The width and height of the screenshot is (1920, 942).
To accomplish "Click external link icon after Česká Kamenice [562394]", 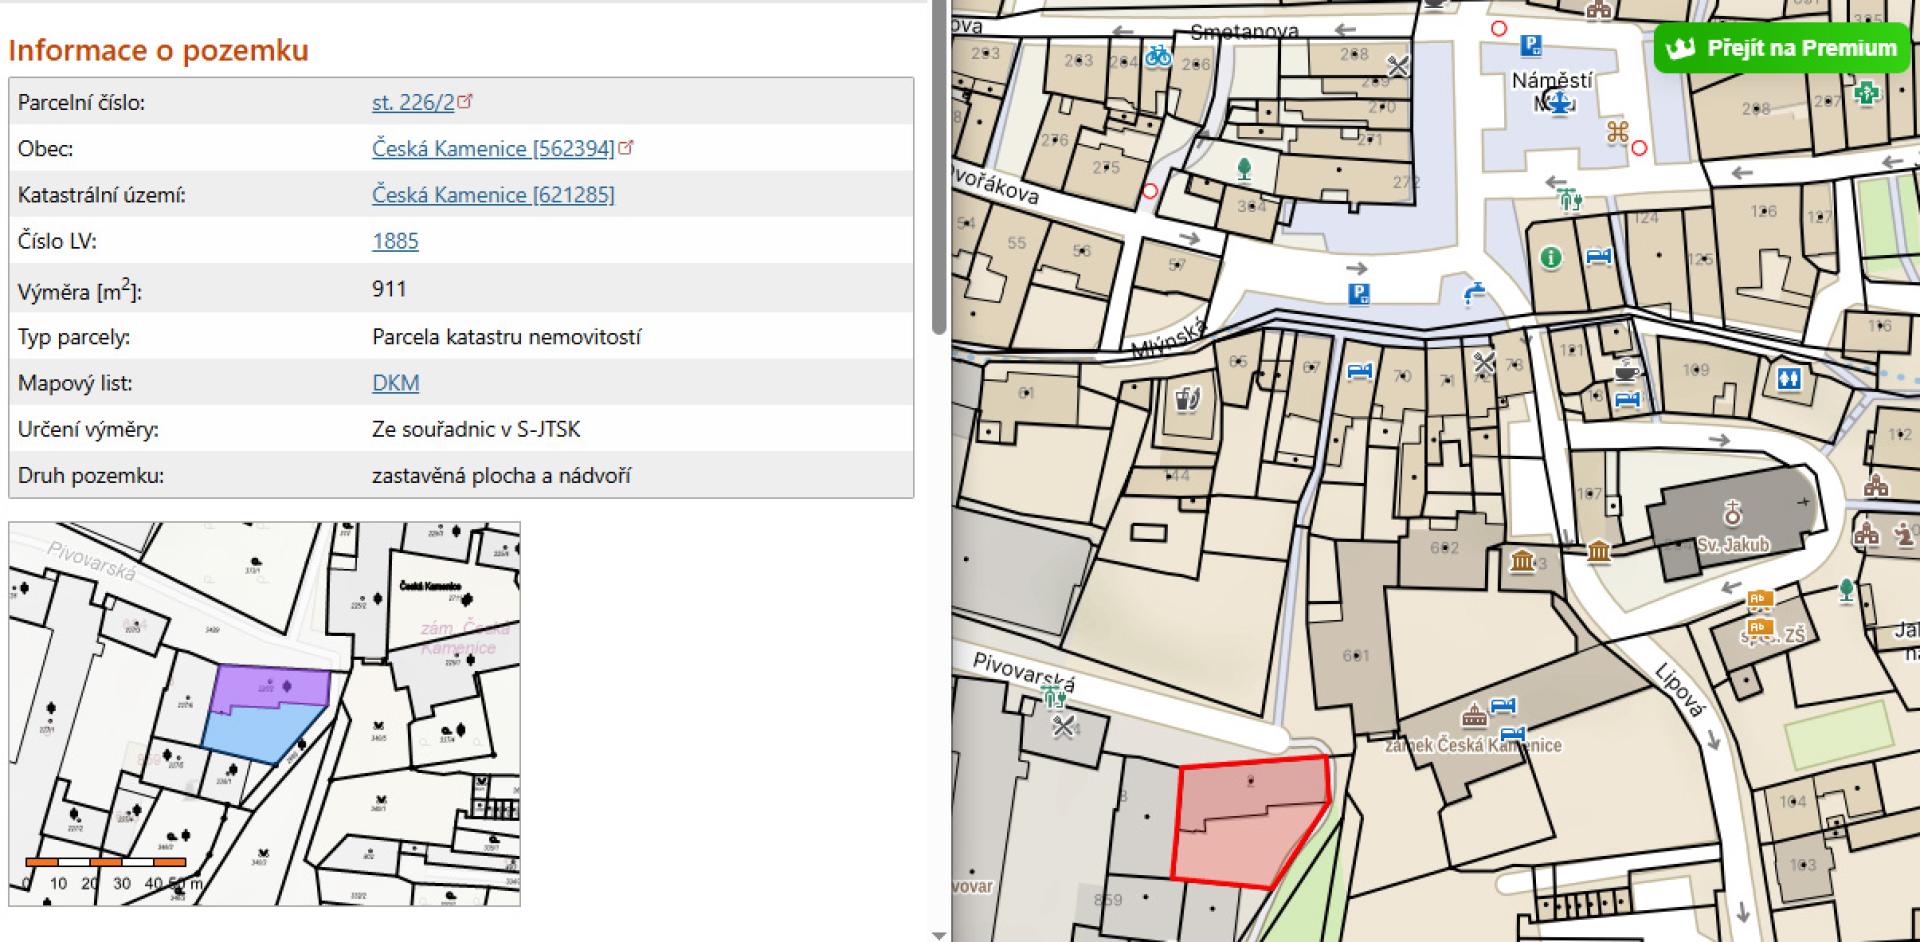I will (626, 148).
